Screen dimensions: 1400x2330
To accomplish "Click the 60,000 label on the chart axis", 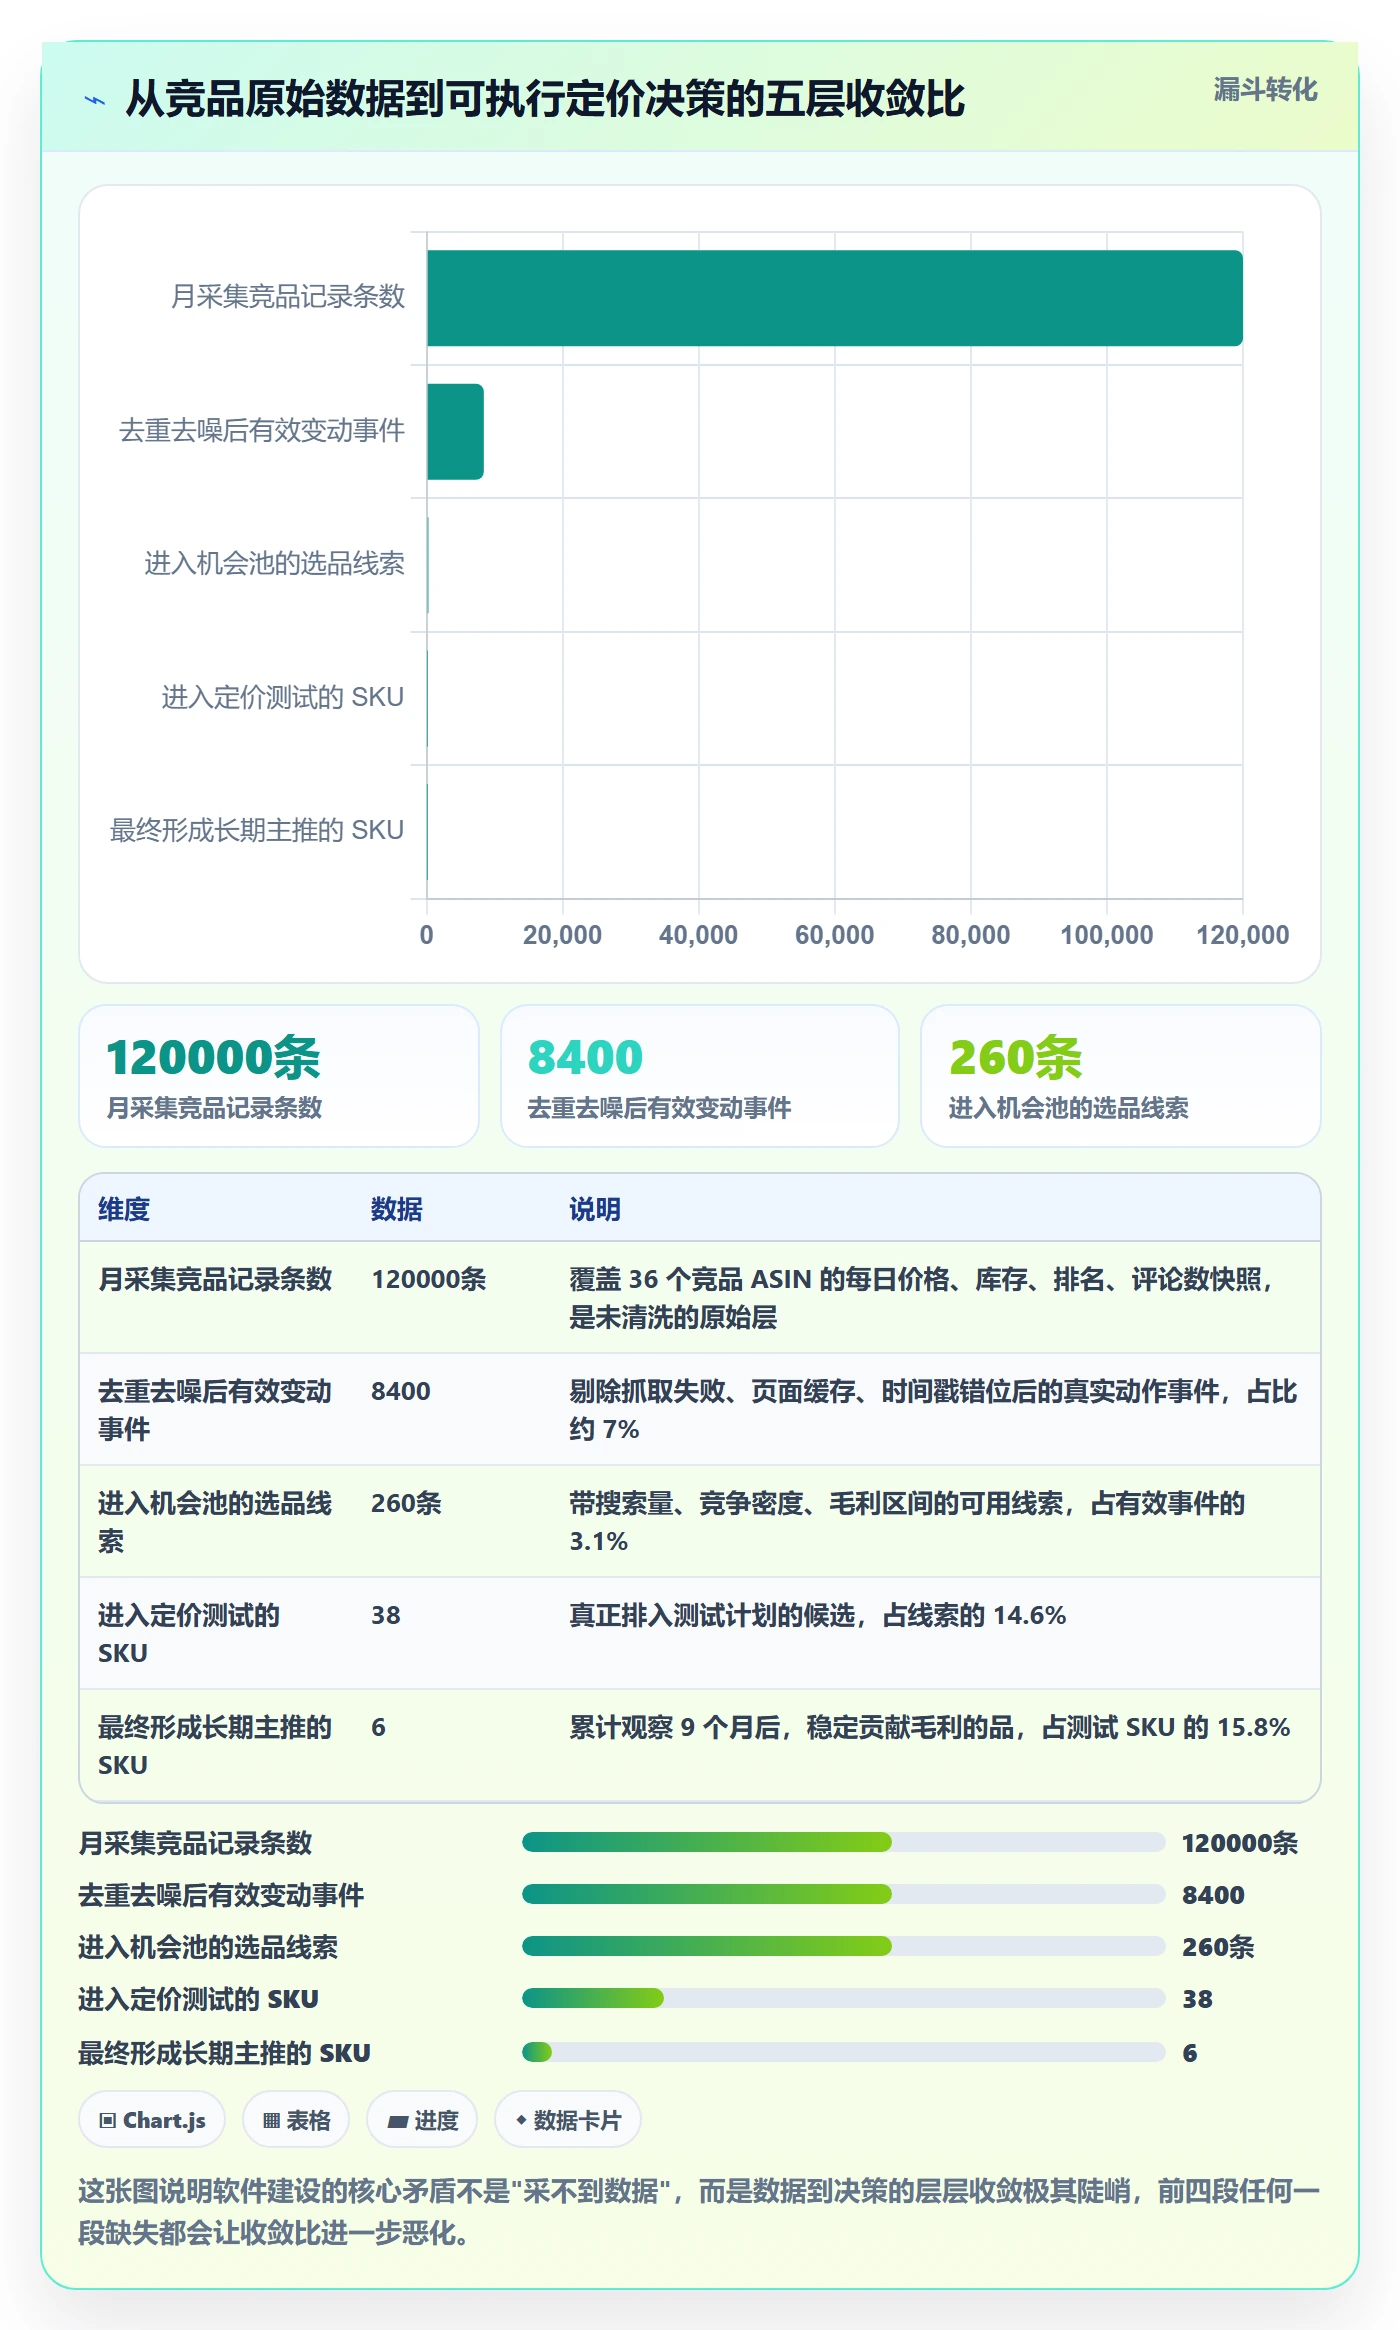I will [x=834, y=935].
